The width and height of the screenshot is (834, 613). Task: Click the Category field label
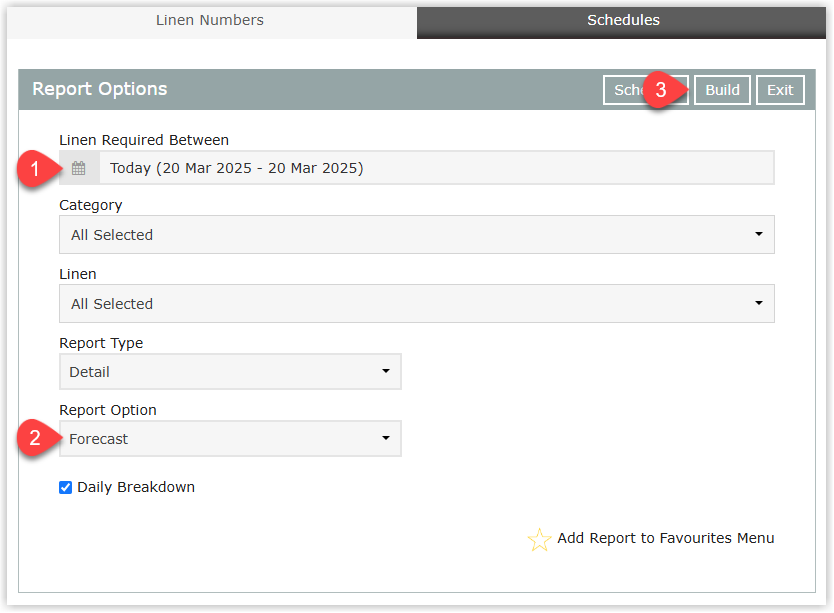coord(91,205)
